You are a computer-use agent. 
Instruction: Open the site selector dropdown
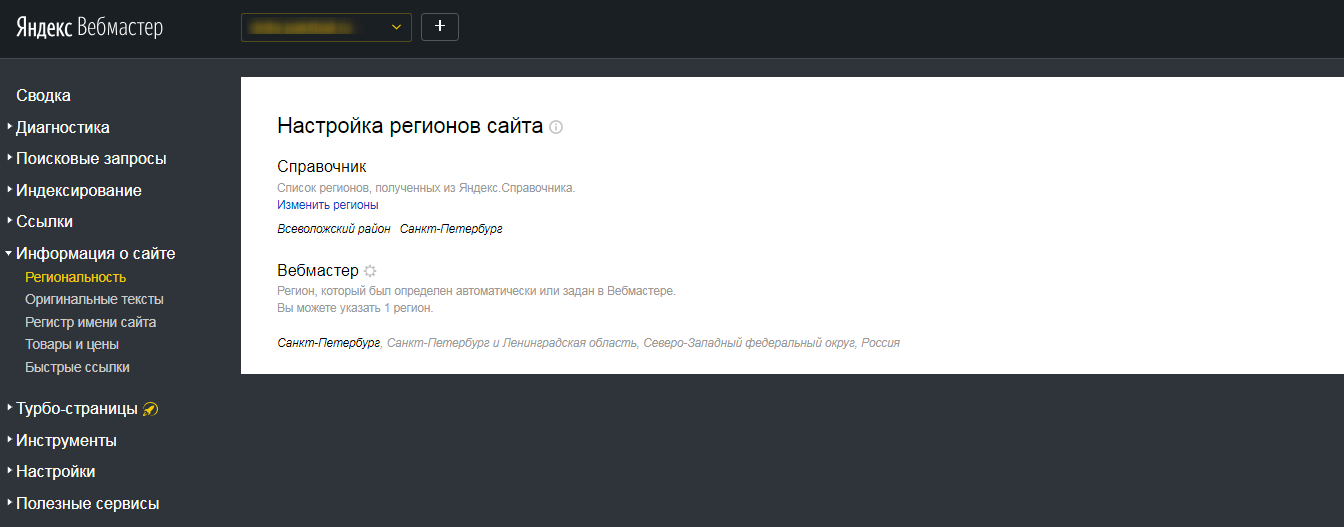[x=326, y=27]
